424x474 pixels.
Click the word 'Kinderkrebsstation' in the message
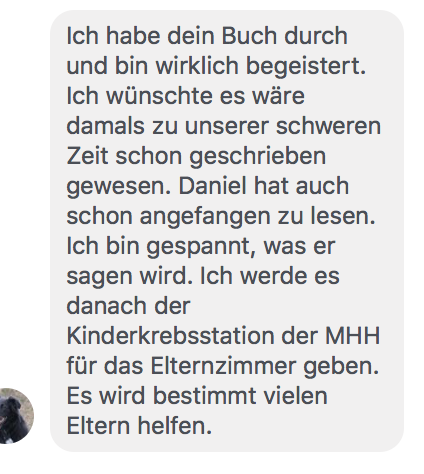point(171,336)
